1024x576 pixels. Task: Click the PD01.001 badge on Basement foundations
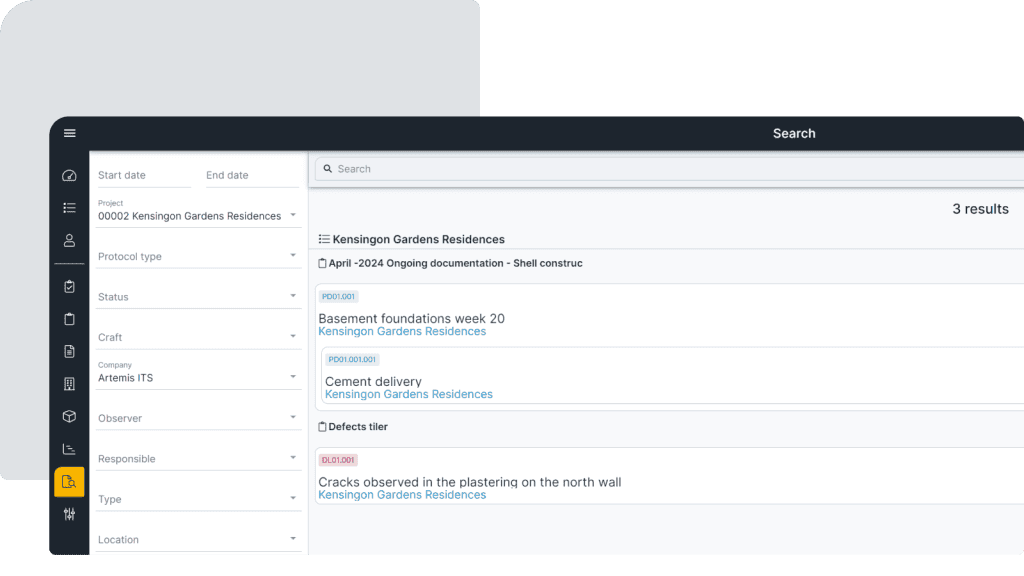[x=338, y=296]
